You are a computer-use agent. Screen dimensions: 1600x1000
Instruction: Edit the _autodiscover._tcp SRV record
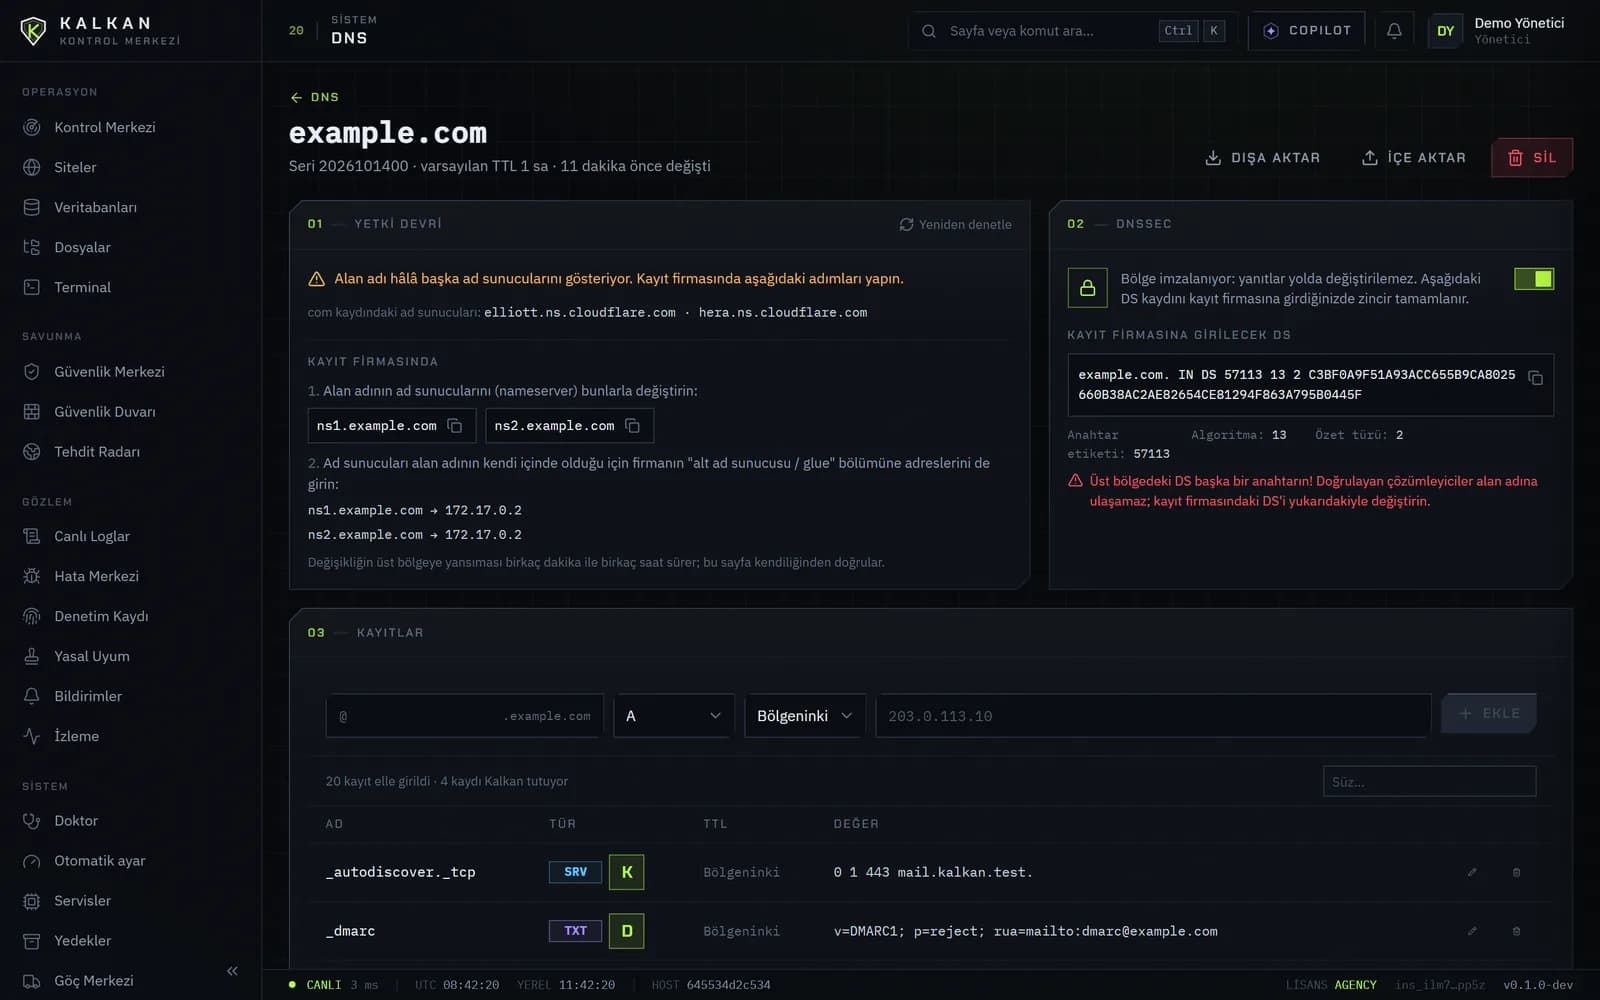(x=1472, y=872)
